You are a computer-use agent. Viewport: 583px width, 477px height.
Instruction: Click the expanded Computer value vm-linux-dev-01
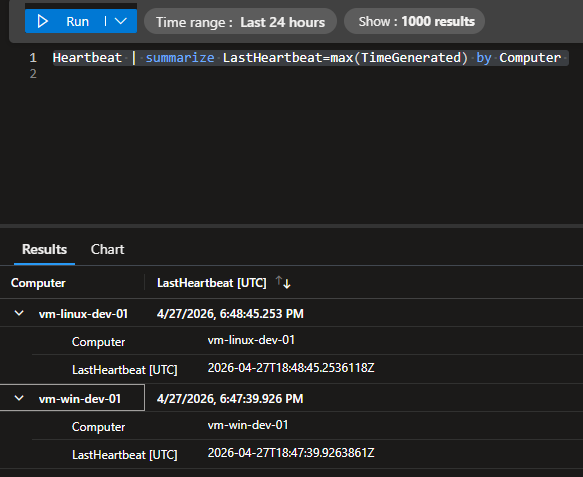coord(251,340)
